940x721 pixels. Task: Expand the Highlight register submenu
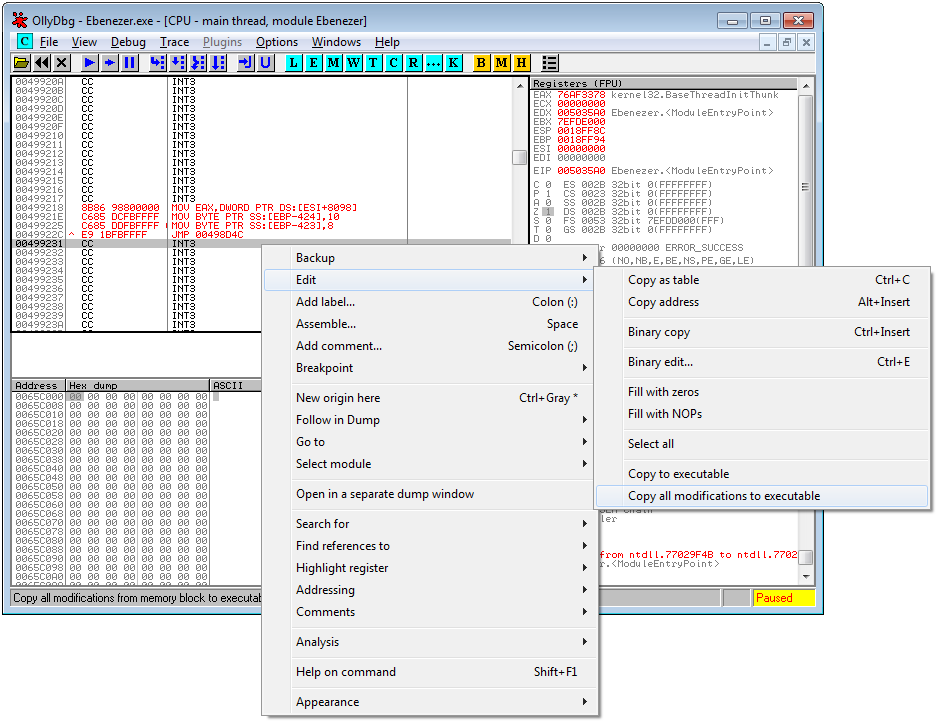429,568
